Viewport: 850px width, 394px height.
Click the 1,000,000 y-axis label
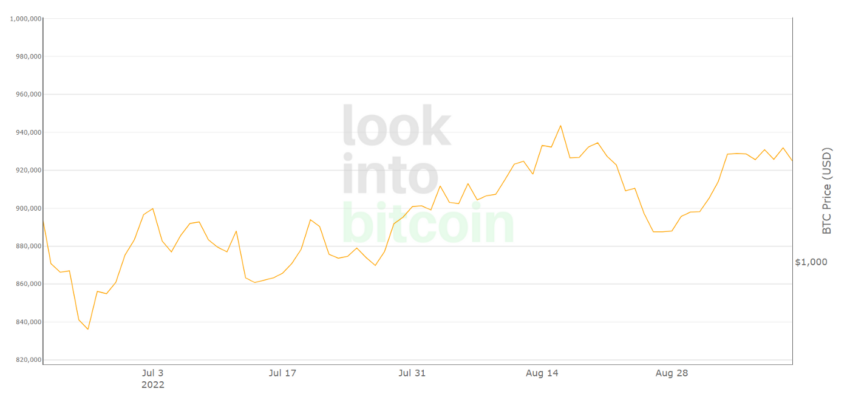25,19
